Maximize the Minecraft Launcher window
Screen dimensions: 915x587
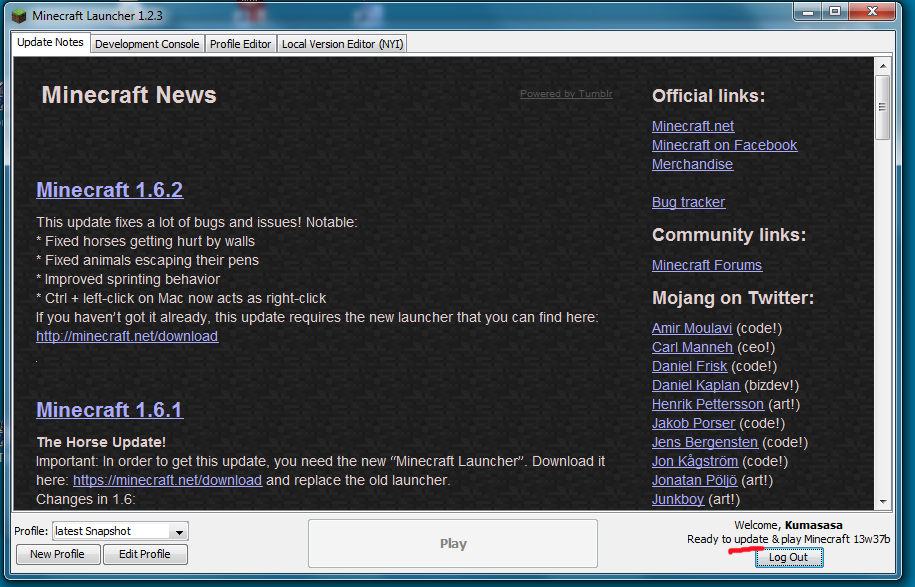point(835,12)
